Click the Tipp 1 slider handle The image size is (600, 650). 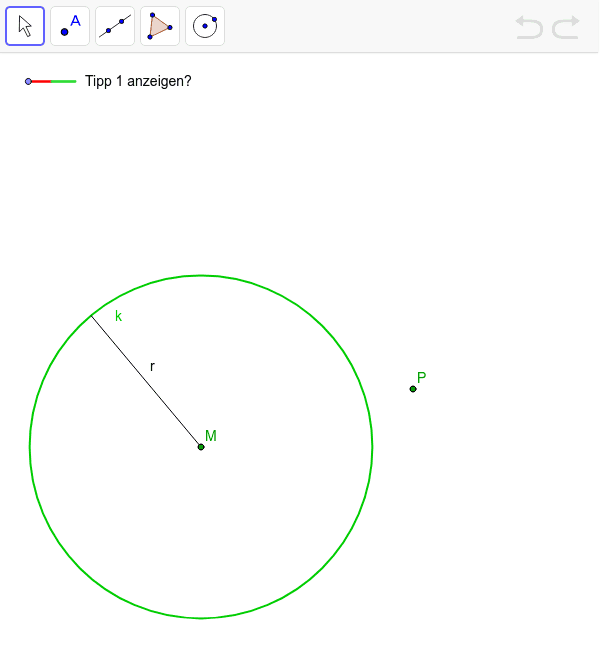[28, 82]
